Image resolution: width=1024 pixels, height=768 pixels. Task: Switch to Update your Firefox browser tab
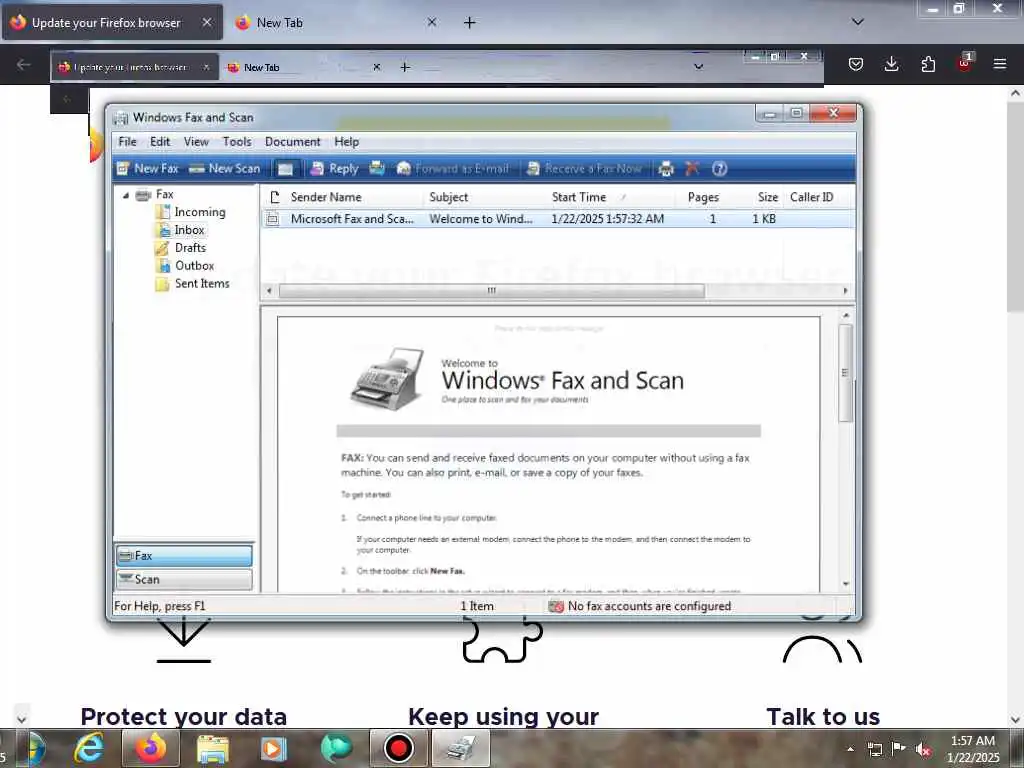tap(106, 23)
